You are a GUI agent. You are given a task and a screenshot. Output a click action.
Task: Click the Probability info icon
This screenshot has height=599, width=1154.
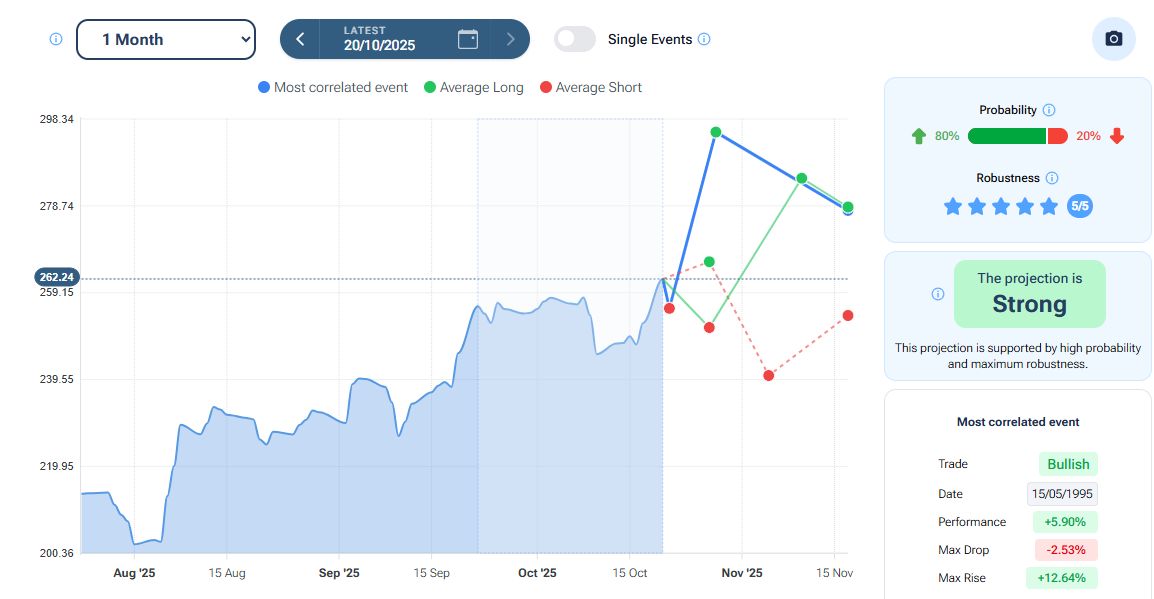[x=1049, y=110]
